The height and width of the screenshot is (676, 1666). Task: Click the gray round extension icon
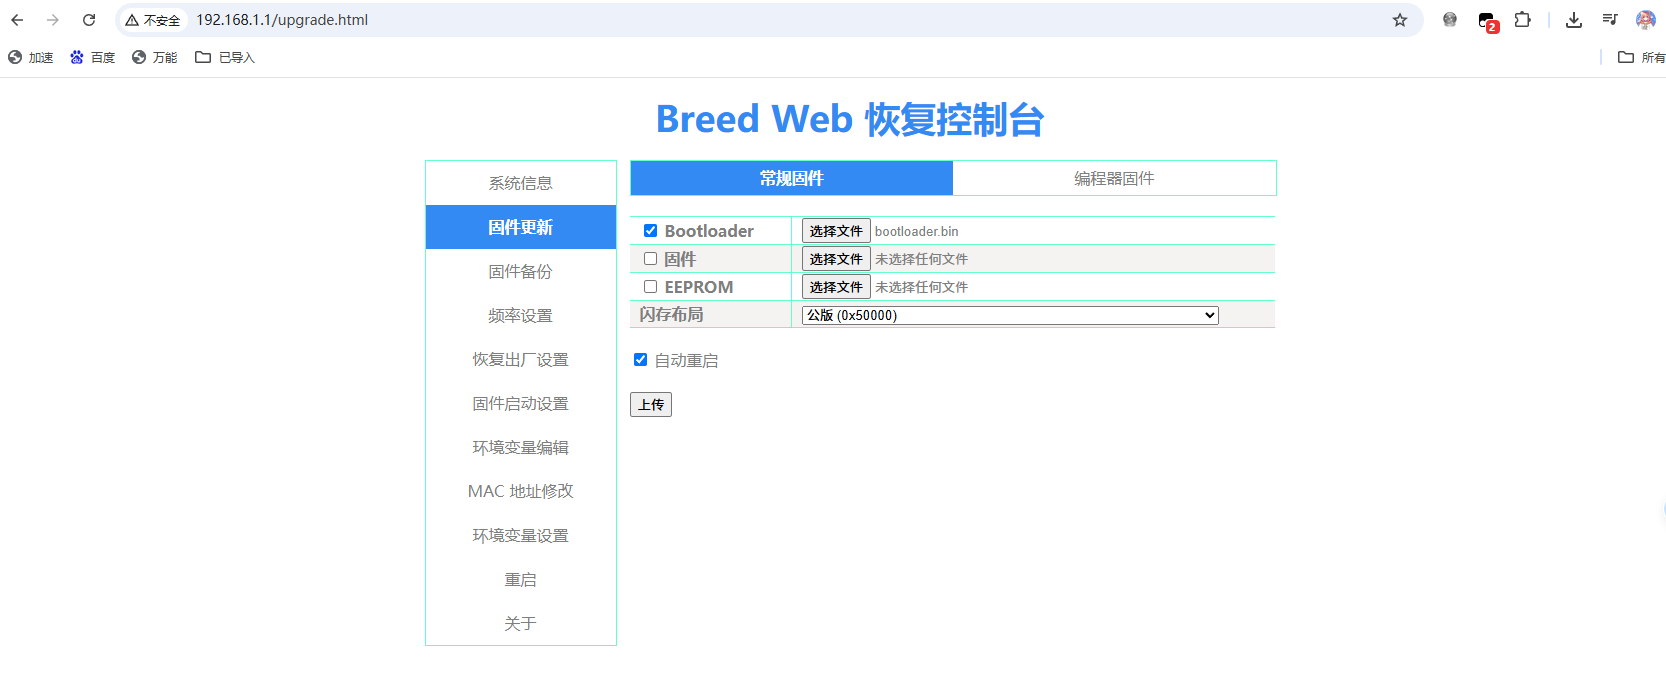pos(1450,20)
